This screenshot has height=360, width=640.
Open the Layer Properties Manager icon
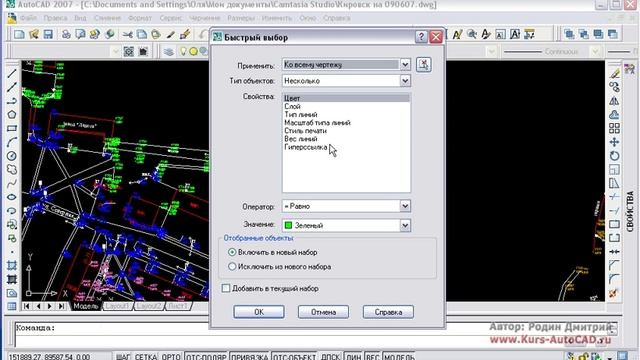(x=169, y=51)
